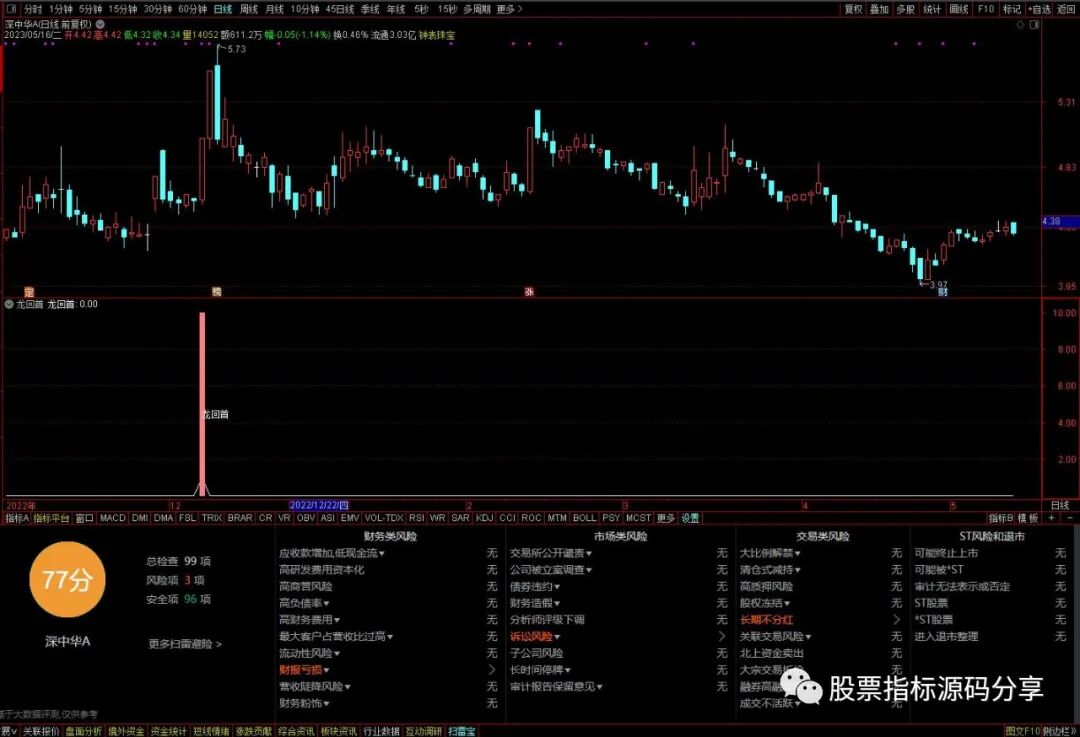Select the 5分钟 period

coord(90,9)
